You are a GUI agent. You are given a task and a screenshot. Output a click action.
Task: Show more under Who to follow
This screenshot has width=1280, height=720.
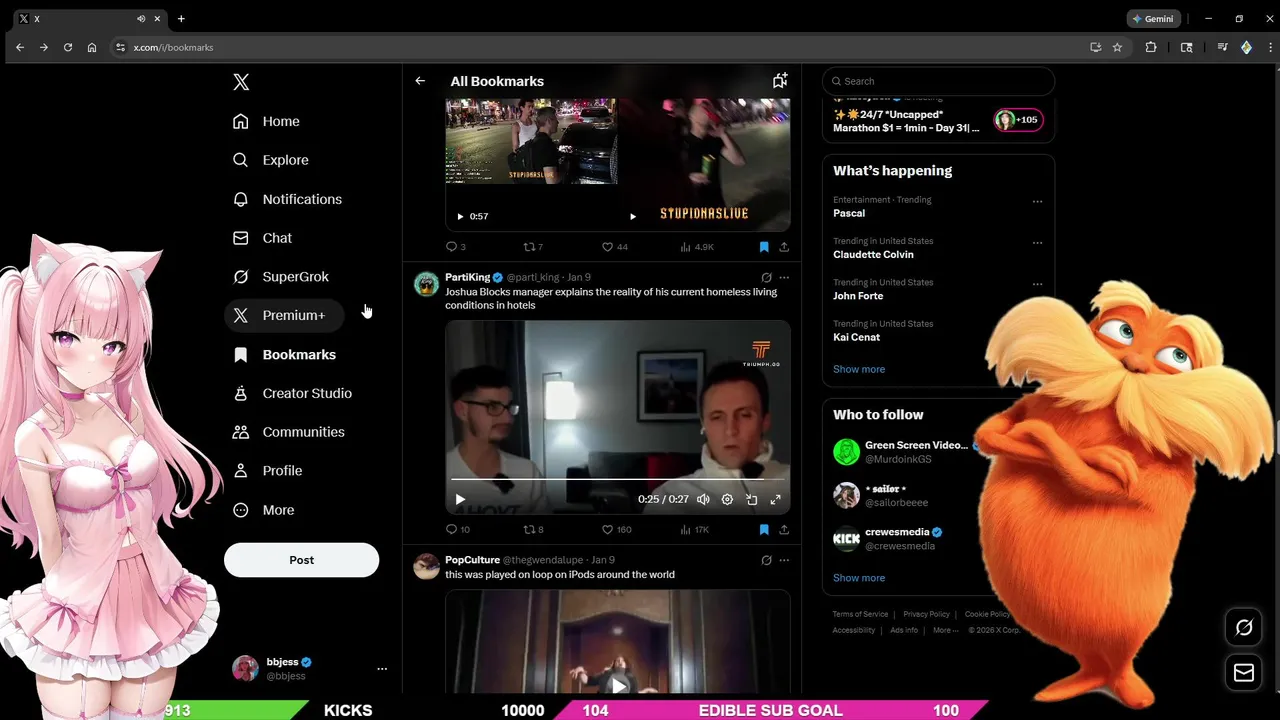(859, 578)
